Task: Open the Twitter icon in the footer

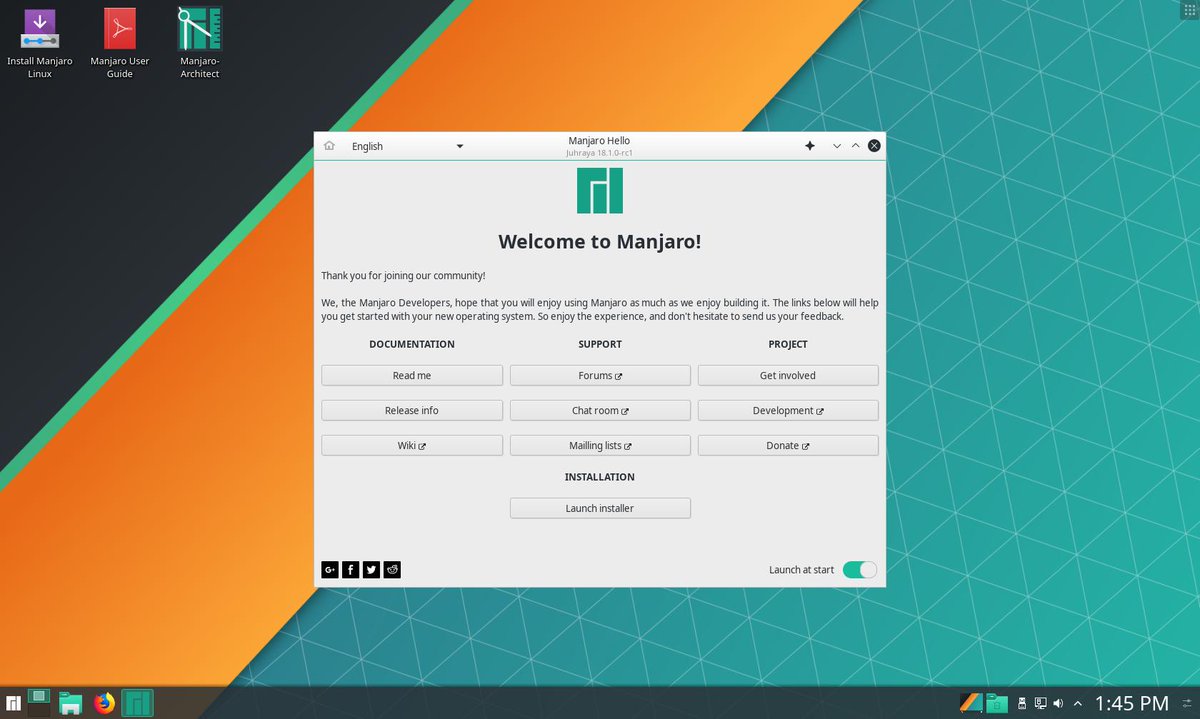Action: 371,569
